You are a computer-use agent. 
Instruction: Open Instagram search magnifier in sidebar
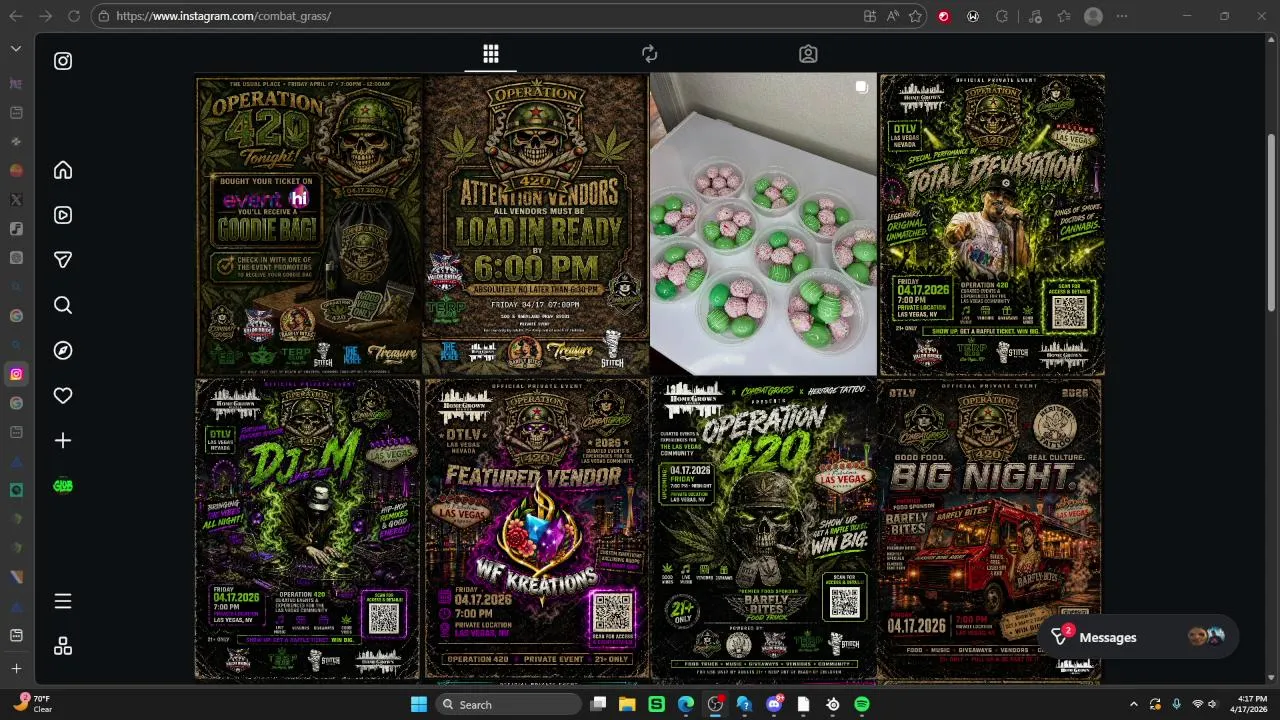(63, 305)
